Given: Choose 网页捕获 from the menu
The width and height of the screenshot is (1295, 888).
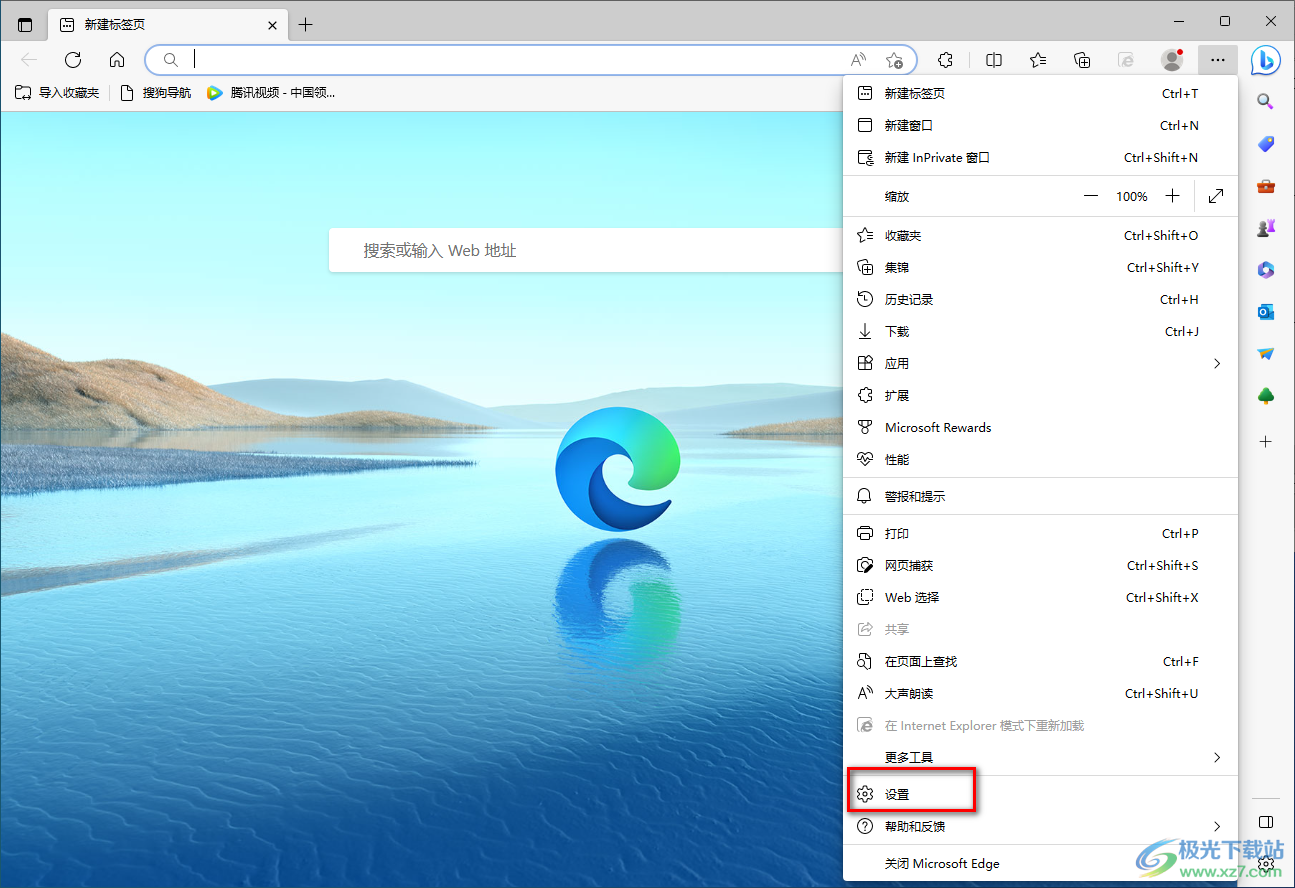Looking at the screenshot, I should coord(1040,565).
